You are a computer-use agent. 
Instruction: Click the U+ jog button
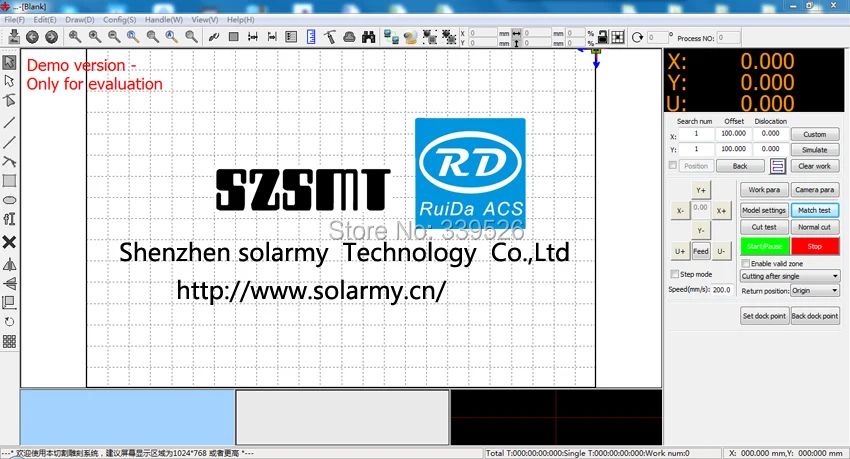680,251
